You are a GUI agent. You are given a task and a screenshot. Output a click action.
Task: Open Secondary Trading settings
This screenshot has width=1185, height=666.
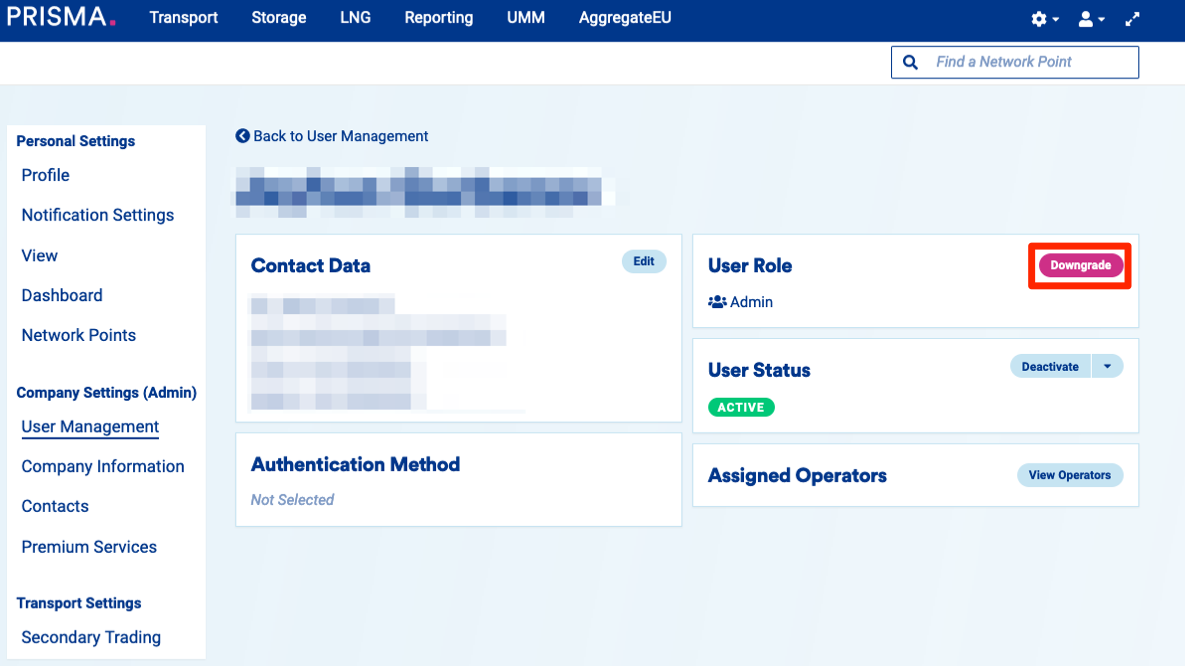click(91, 638)
